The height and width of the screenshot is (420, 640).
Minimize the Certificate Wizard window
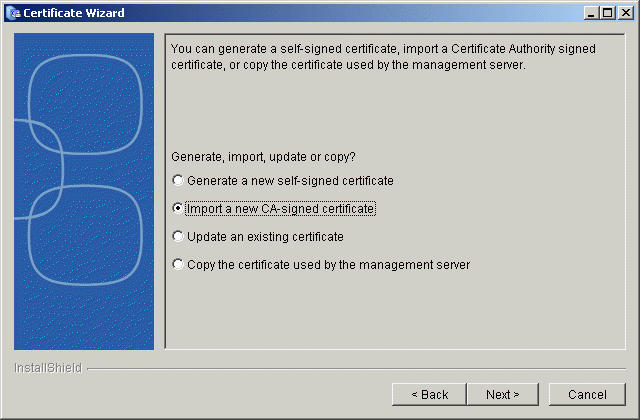(x=591, y=13)
